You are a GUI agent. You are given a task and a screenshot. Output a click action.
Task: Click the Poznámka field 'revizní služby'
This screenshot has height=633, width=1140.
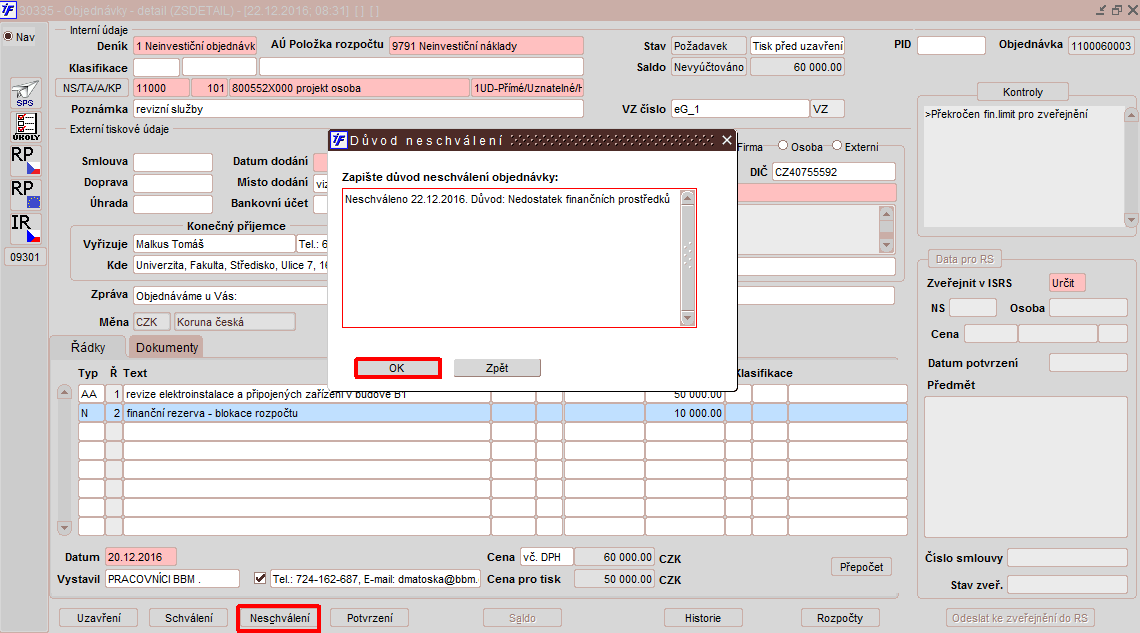coord(358,109)
